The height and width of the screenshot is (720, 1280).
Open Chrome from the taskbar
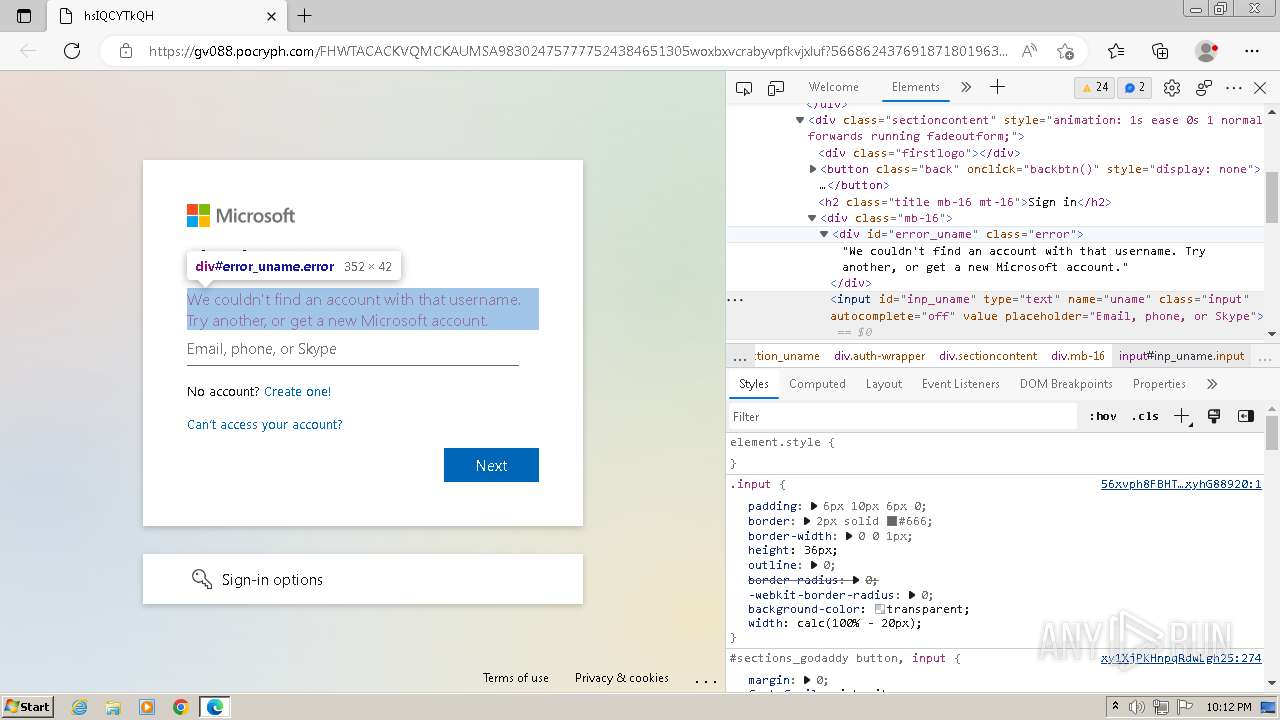(180, 707)
